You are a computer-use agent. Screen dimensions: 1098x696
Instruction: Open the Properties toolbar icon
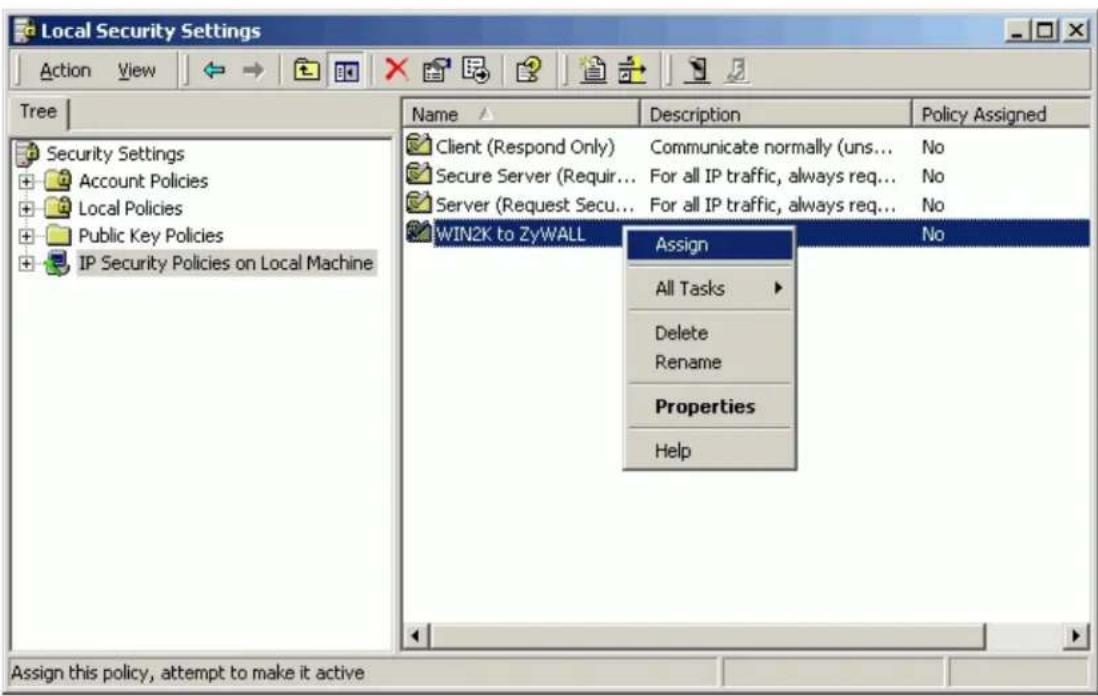click(x=436, y=70)
